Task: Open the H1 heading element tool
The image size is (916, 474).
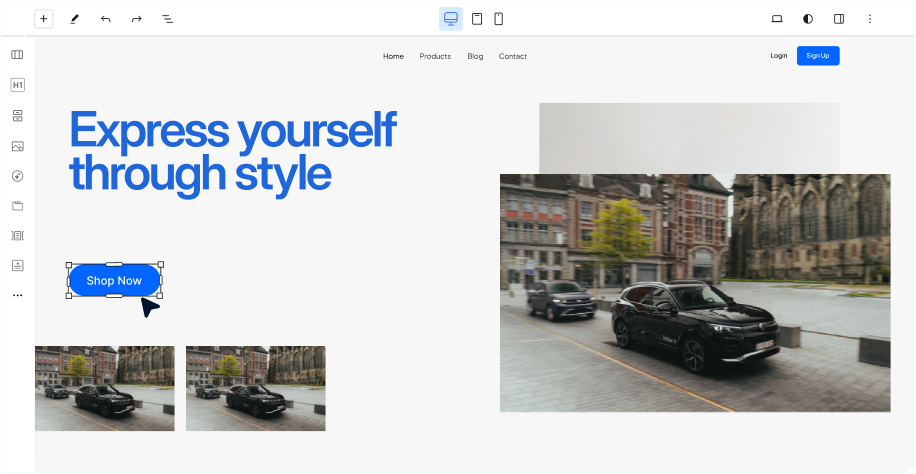Action: pos(17,85)
